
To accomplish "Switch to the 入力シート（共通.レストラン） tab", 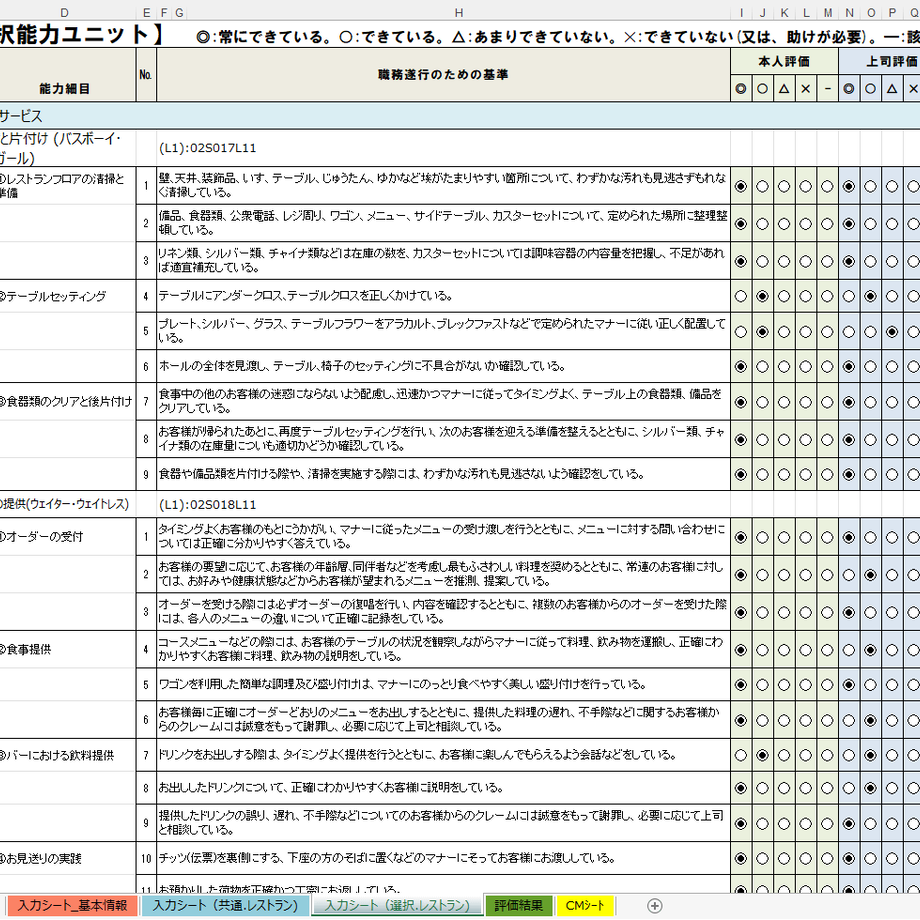I will pos(225,905).
